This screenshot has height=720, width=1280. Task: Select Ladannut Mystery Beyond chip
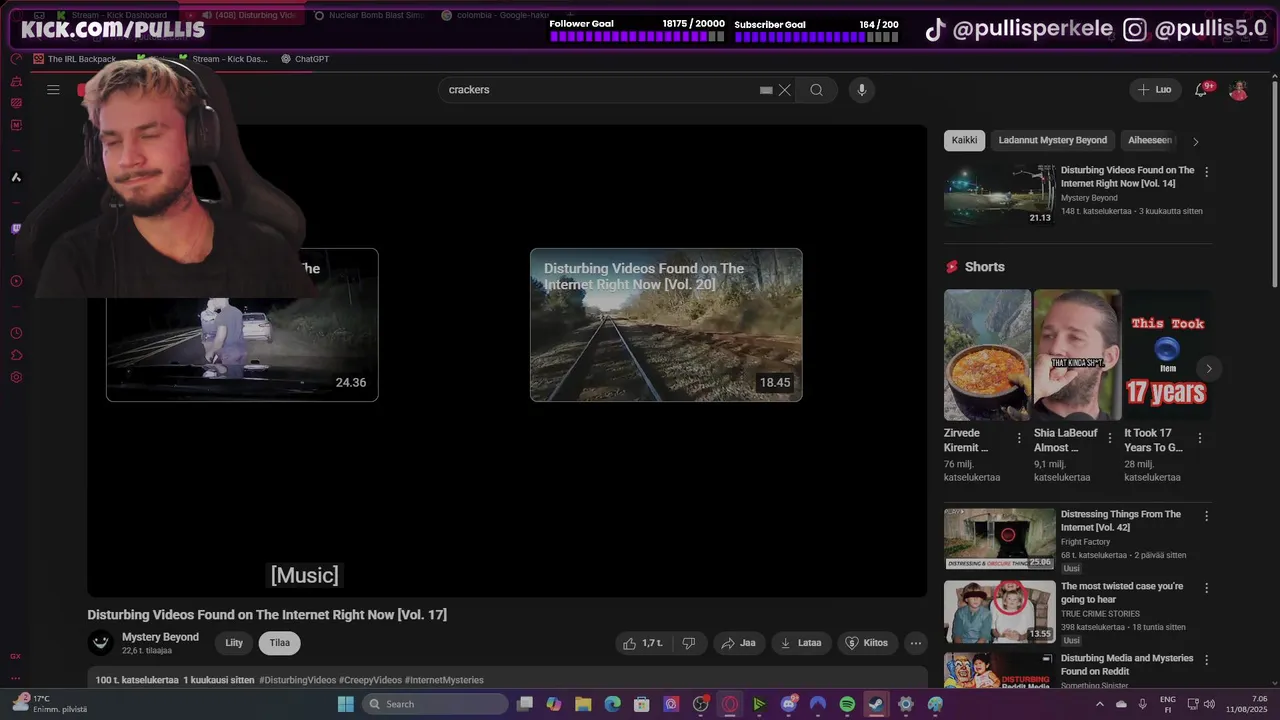pos(1052,141)
